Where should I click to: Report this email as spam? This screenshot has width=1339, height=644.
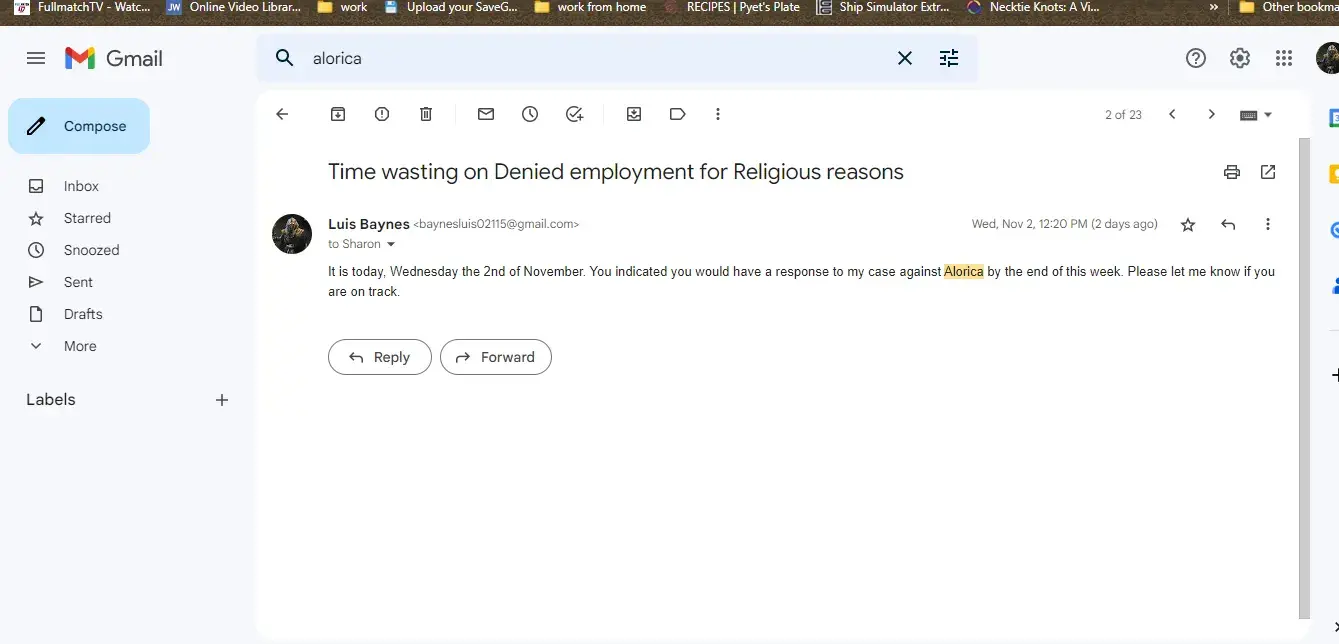click(382, 114)
